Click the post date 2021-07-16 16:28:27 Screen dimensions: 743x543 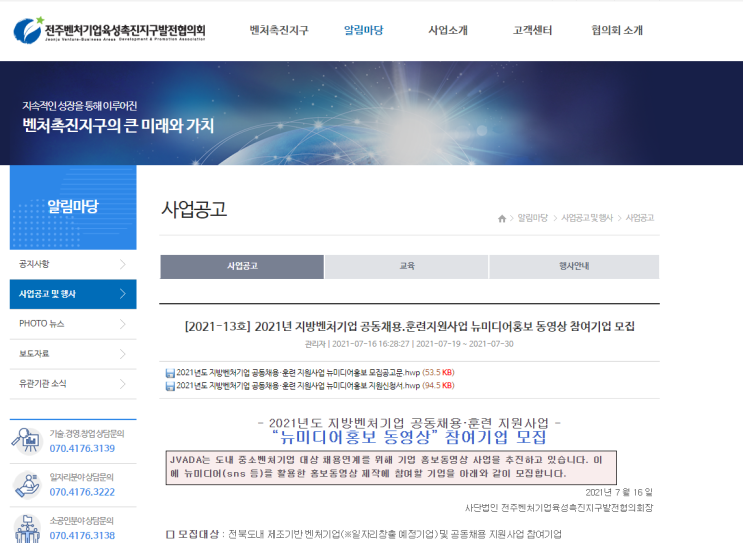tap(371, 344)
